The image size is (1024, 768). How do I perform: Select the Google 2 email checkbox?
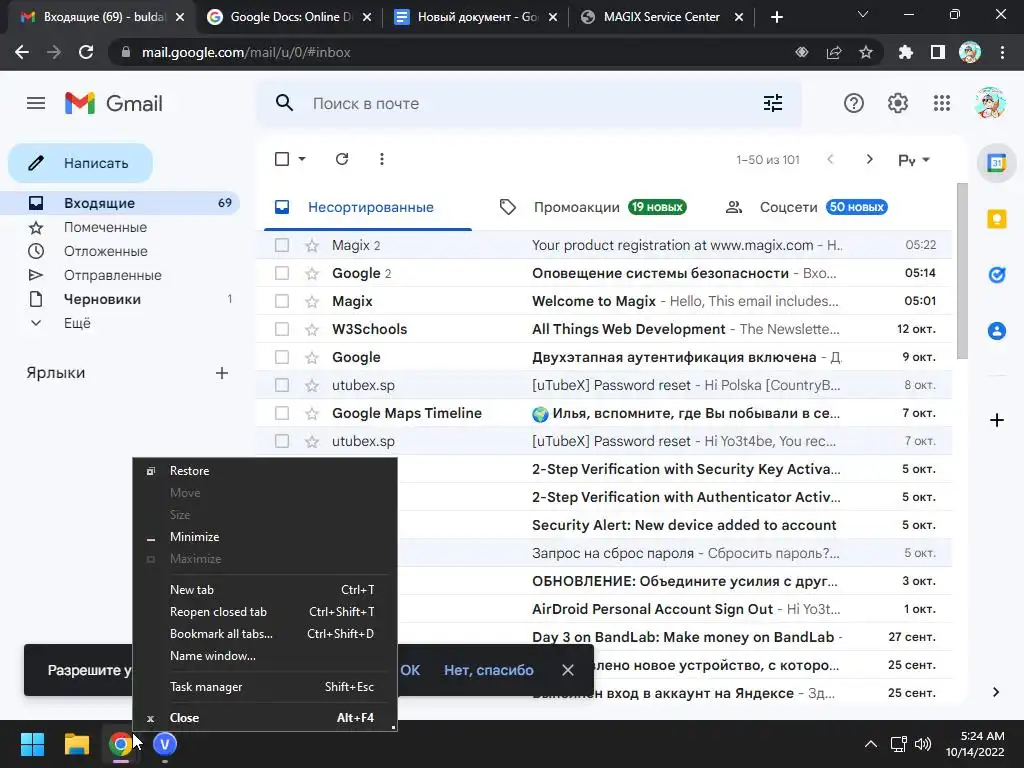[282, 273]
